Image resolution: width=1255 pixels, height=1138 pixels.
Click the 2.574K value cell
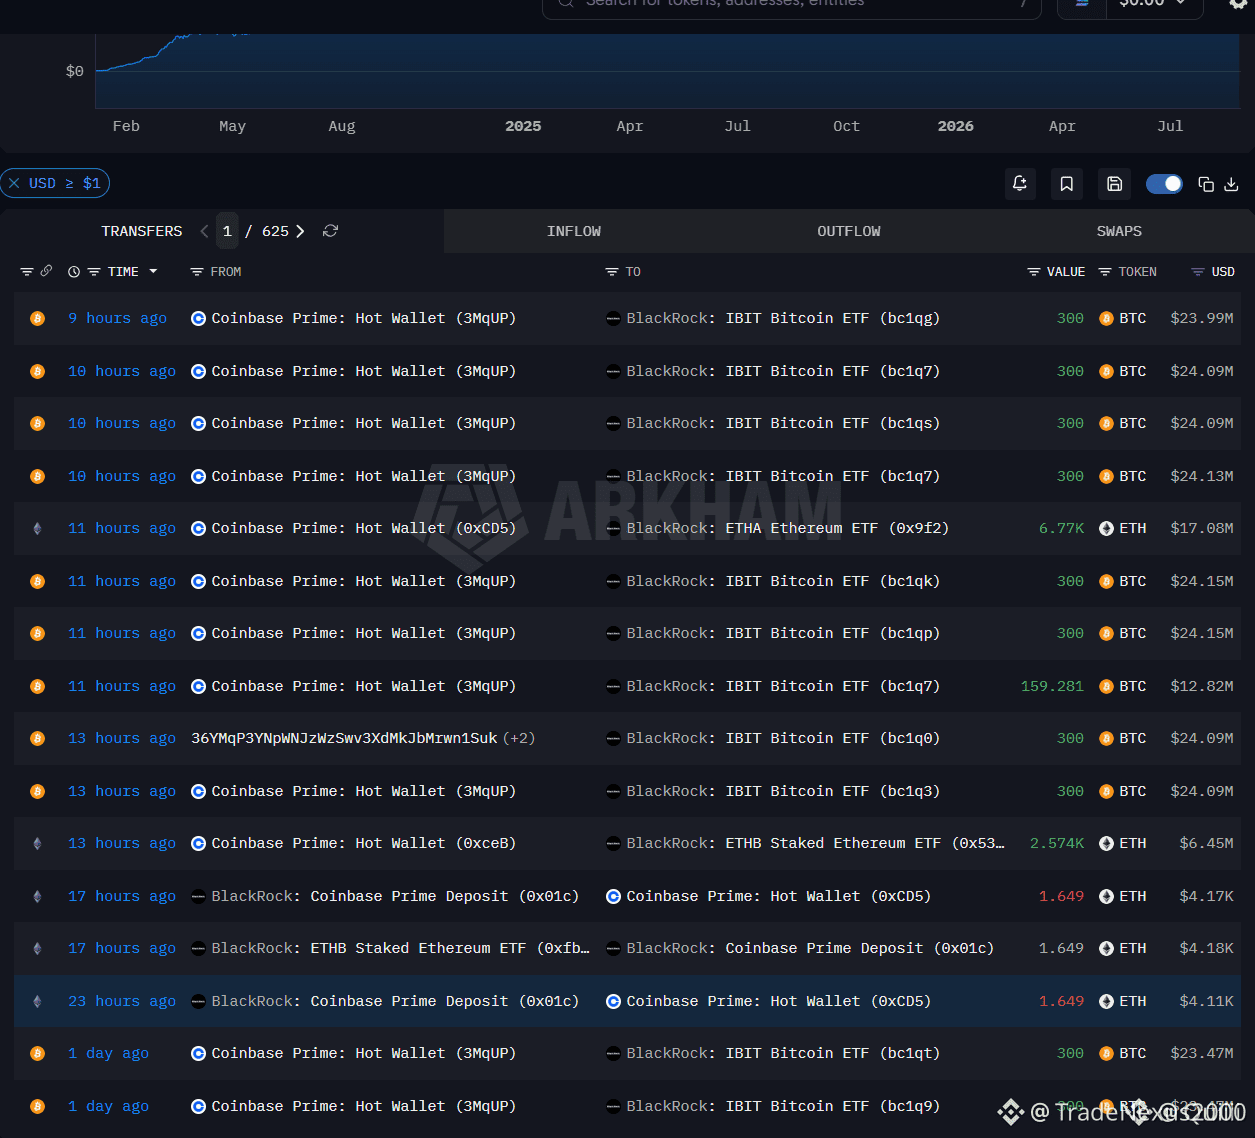tap(1057, 843)
